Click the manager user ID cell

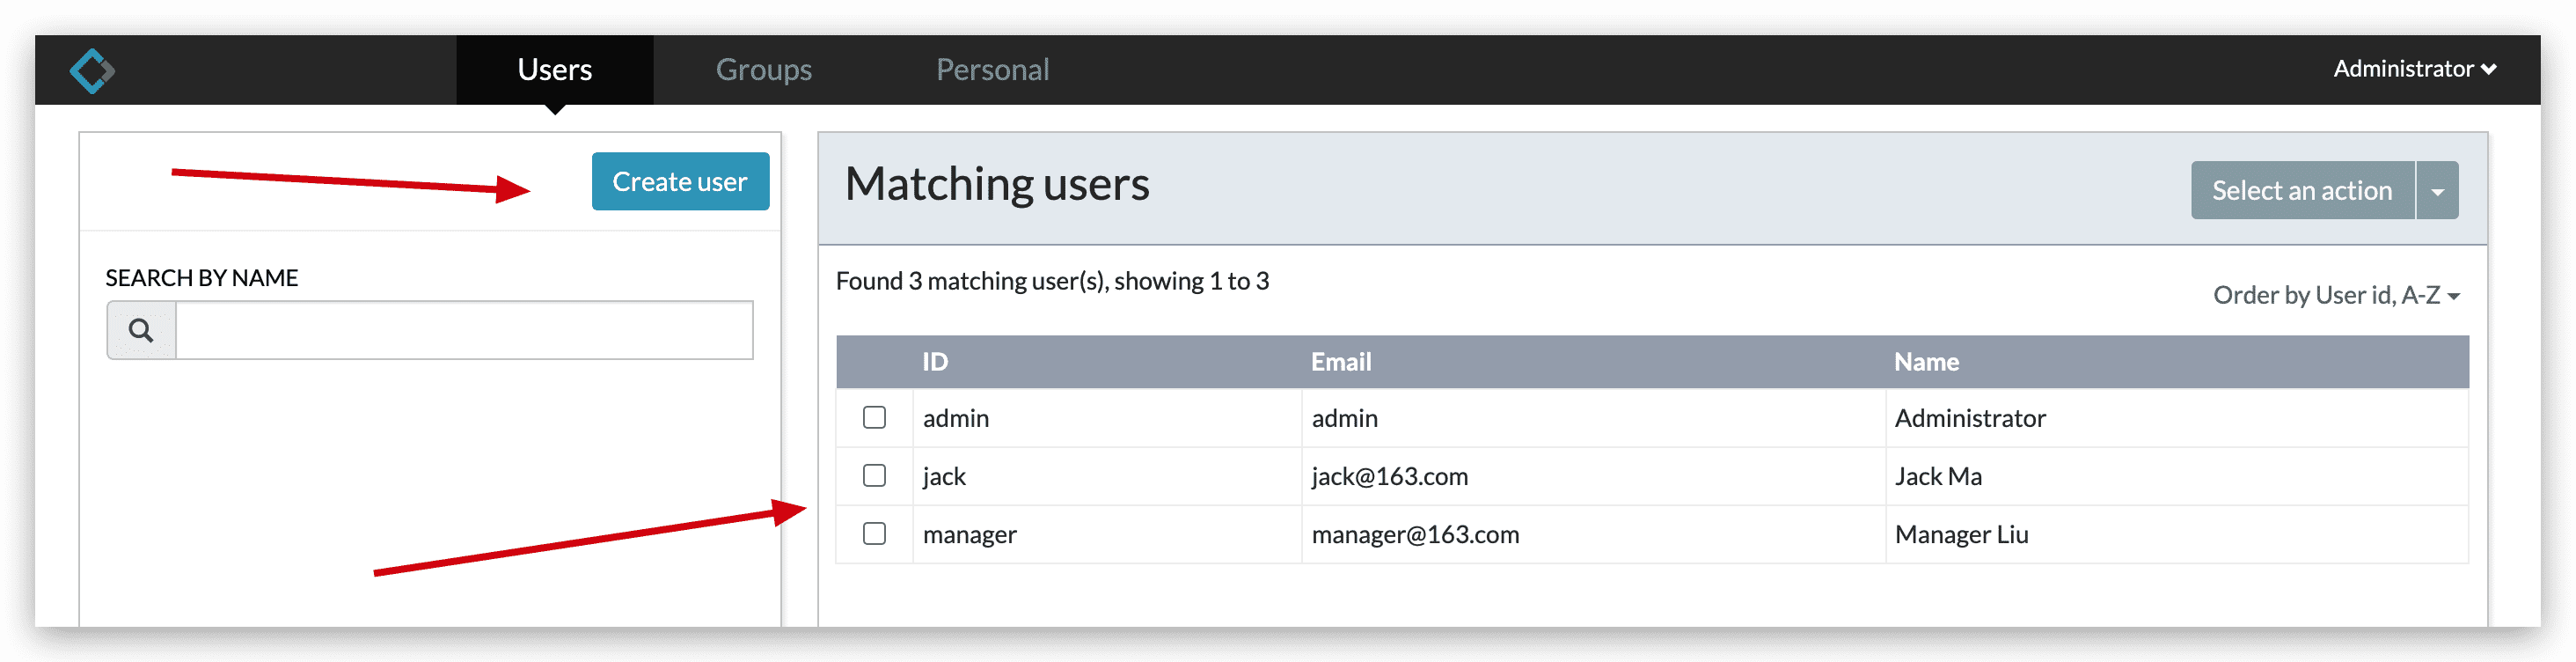pos(1107,534)
